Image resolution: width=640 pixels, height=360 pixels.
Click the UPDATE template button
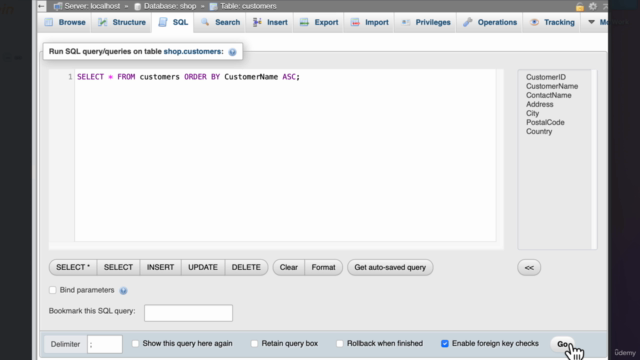click(203, 267)
